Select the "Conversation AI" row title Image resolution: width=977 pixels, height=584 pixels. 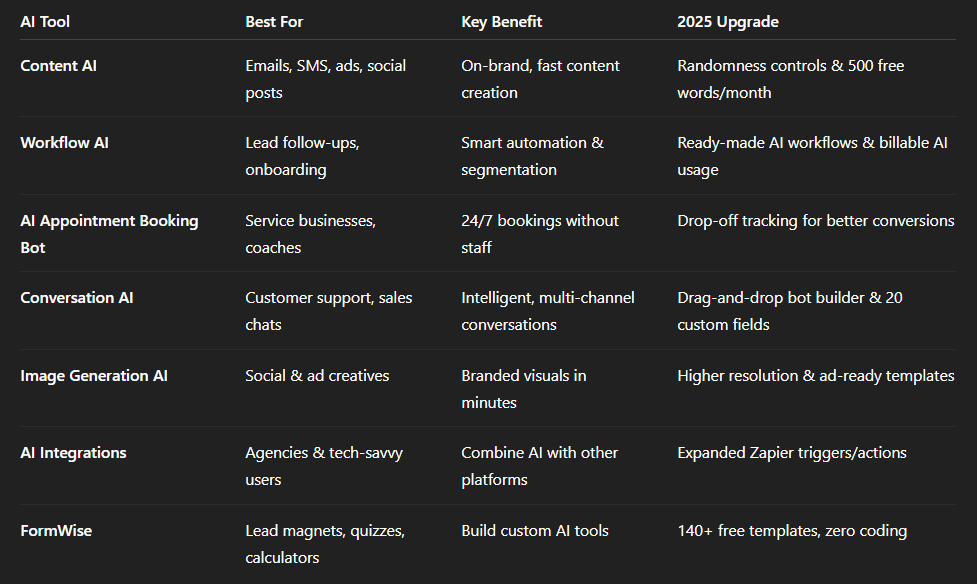click(x=77, y=297)
